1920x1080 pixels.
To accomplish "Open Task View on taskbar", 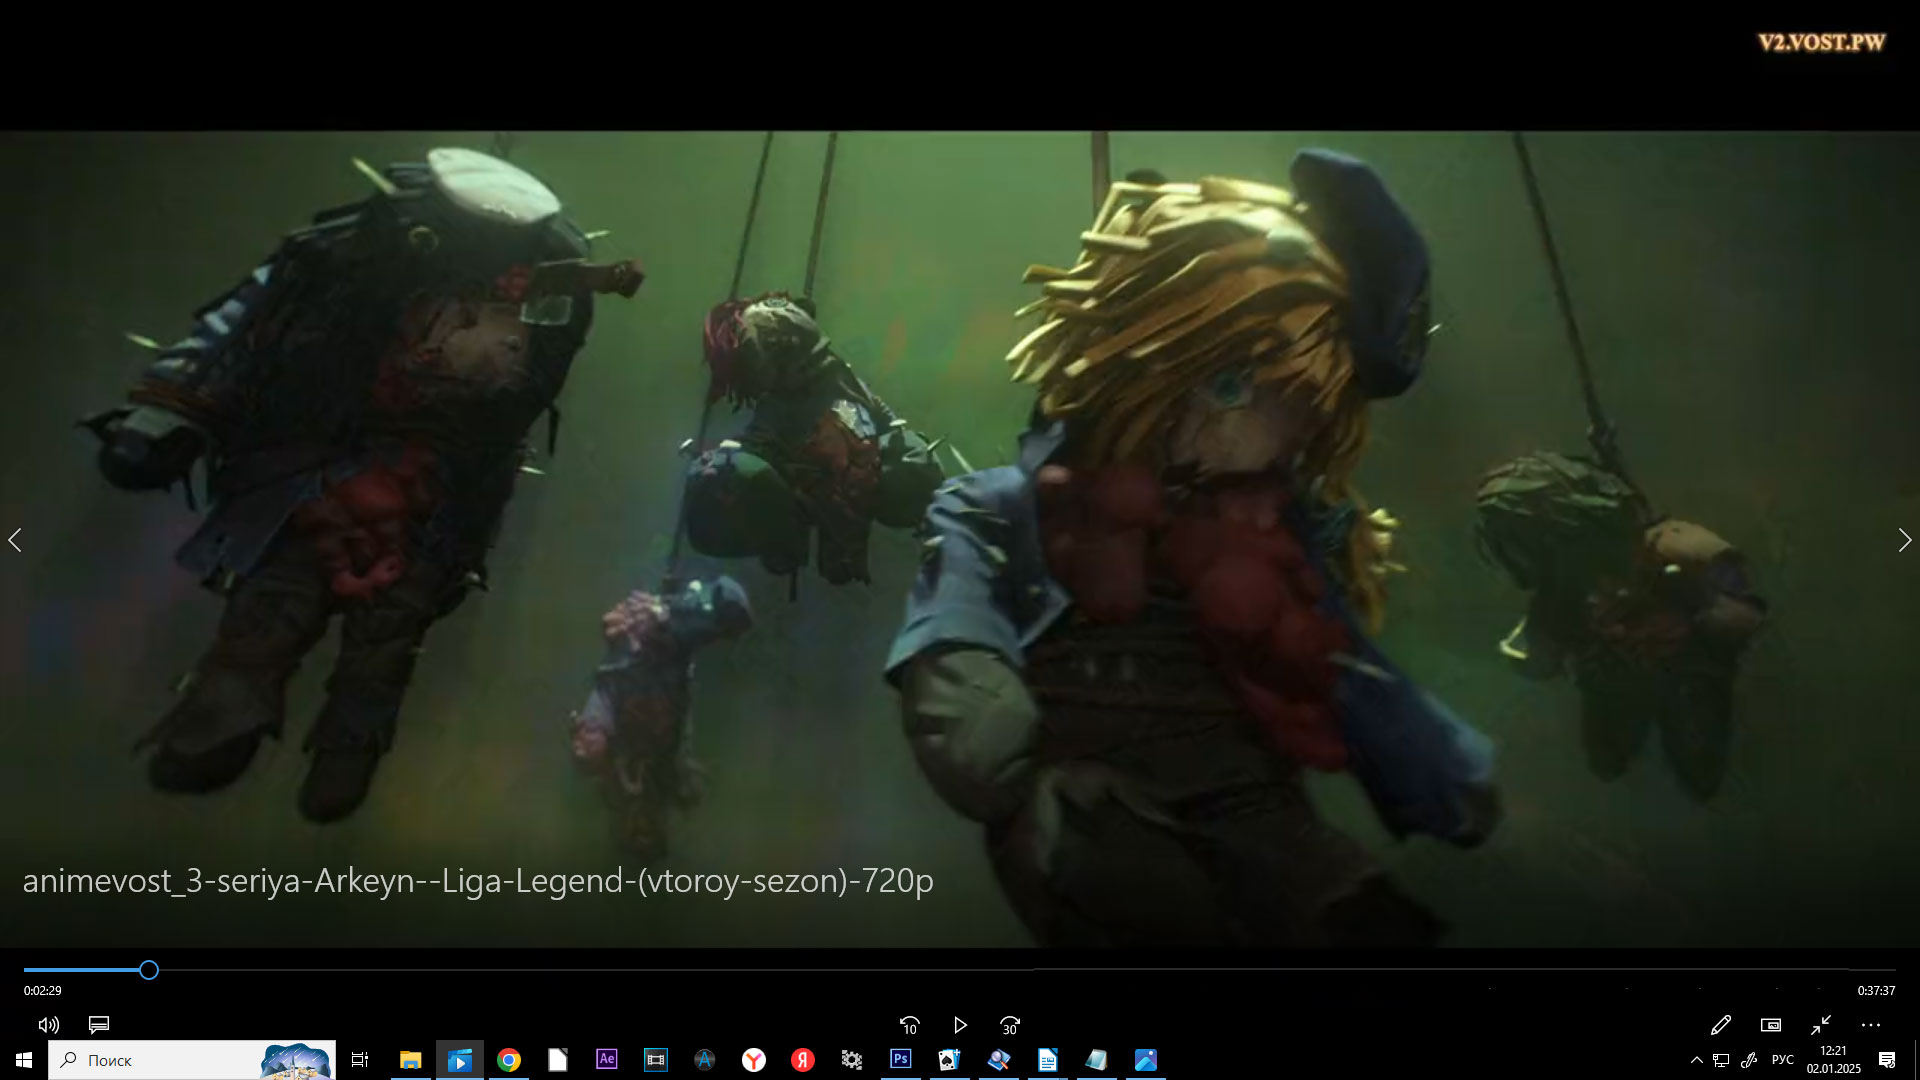I will click(x=360, y=1060).
